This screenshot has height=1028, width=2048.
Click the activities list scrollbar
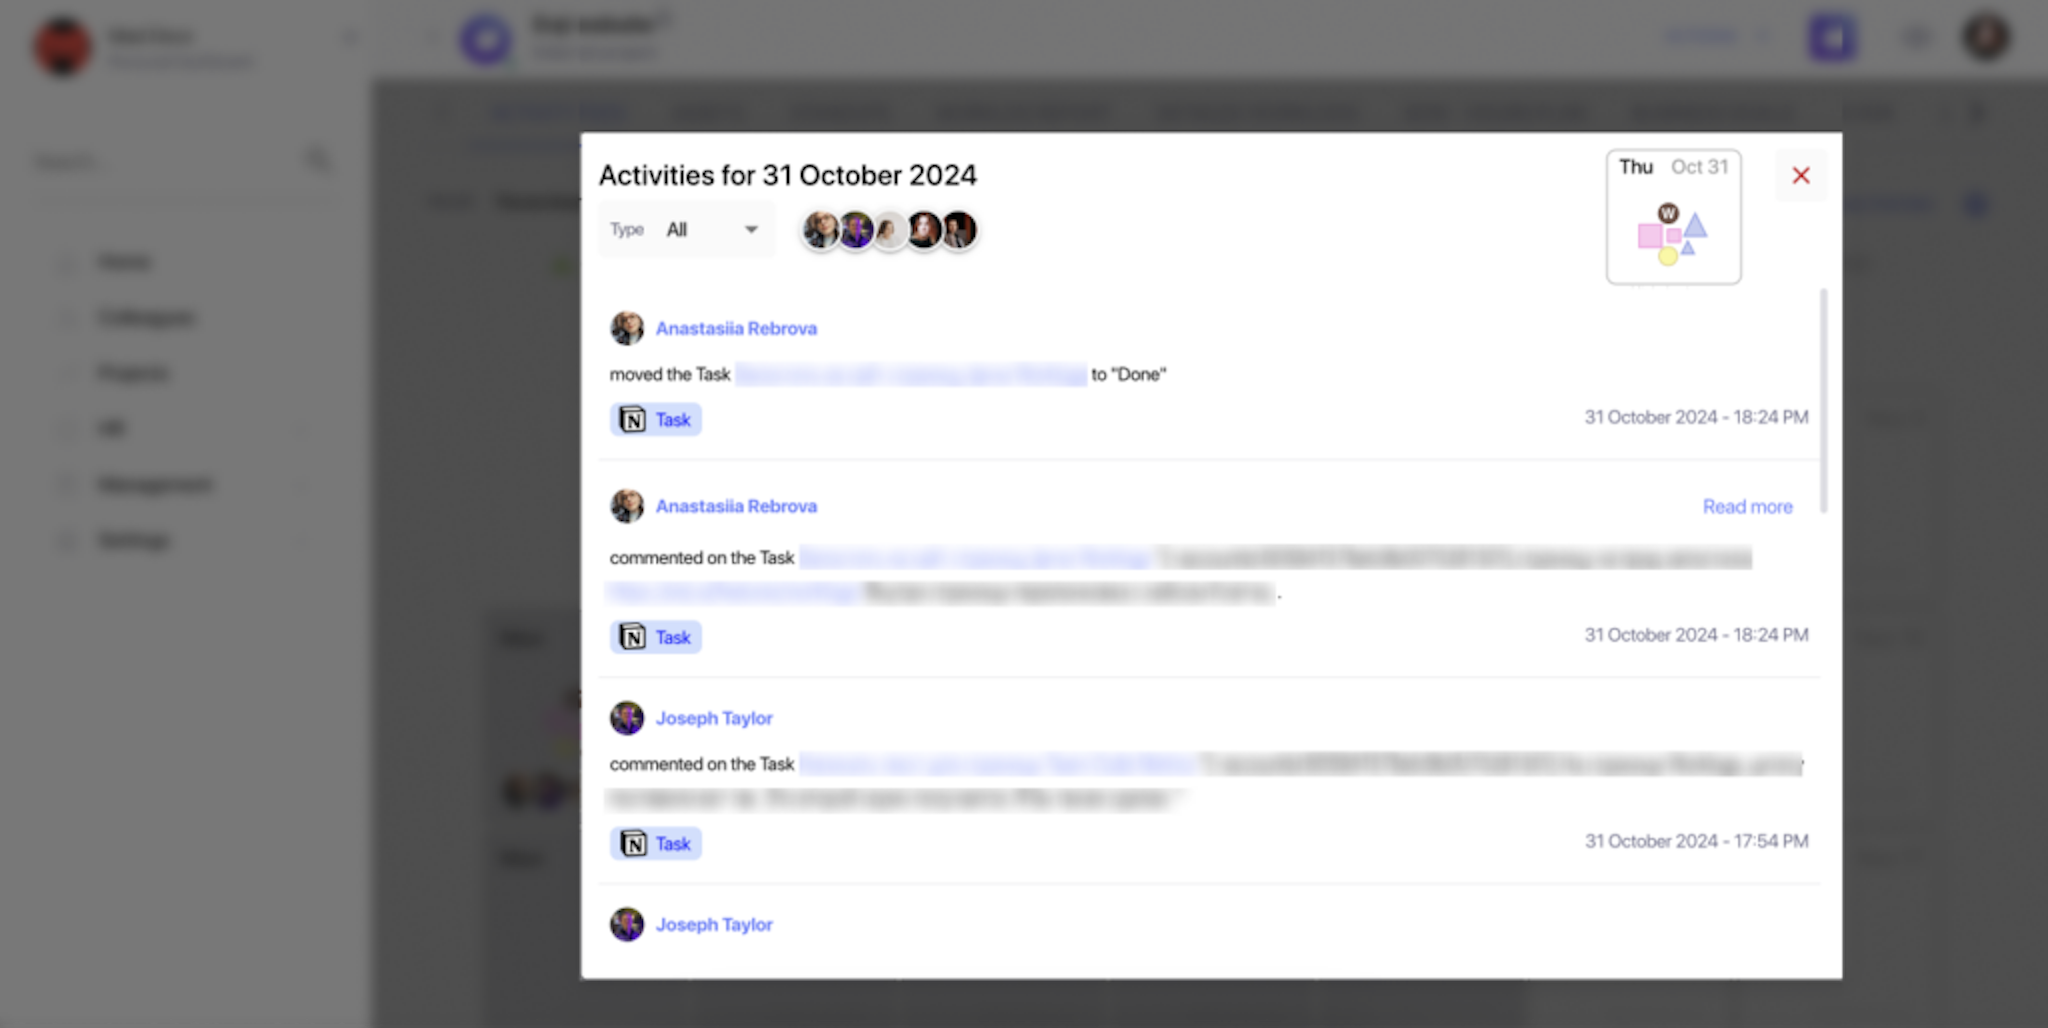pos(1824,400)
